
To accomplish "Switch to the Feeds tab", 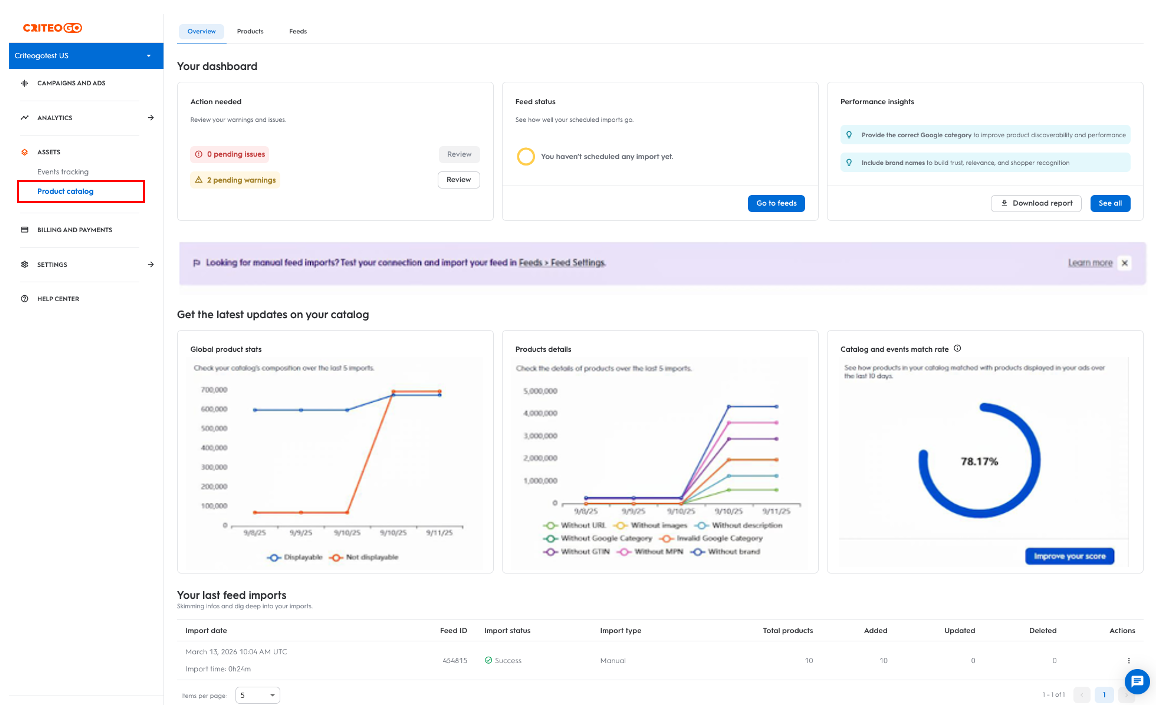I will 298,32.
